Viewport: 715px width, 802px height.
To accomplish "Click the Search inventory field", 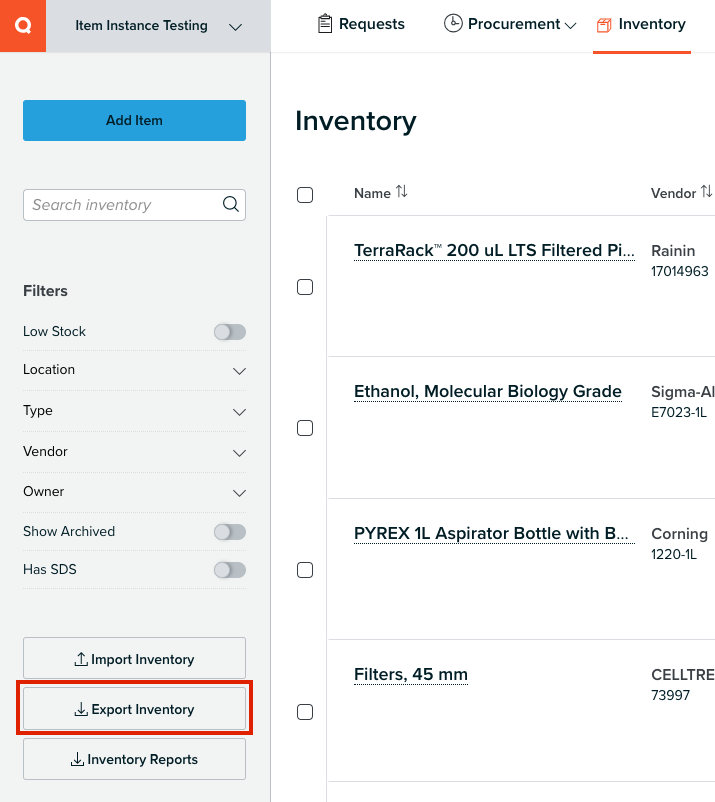I will click(135, 205).
